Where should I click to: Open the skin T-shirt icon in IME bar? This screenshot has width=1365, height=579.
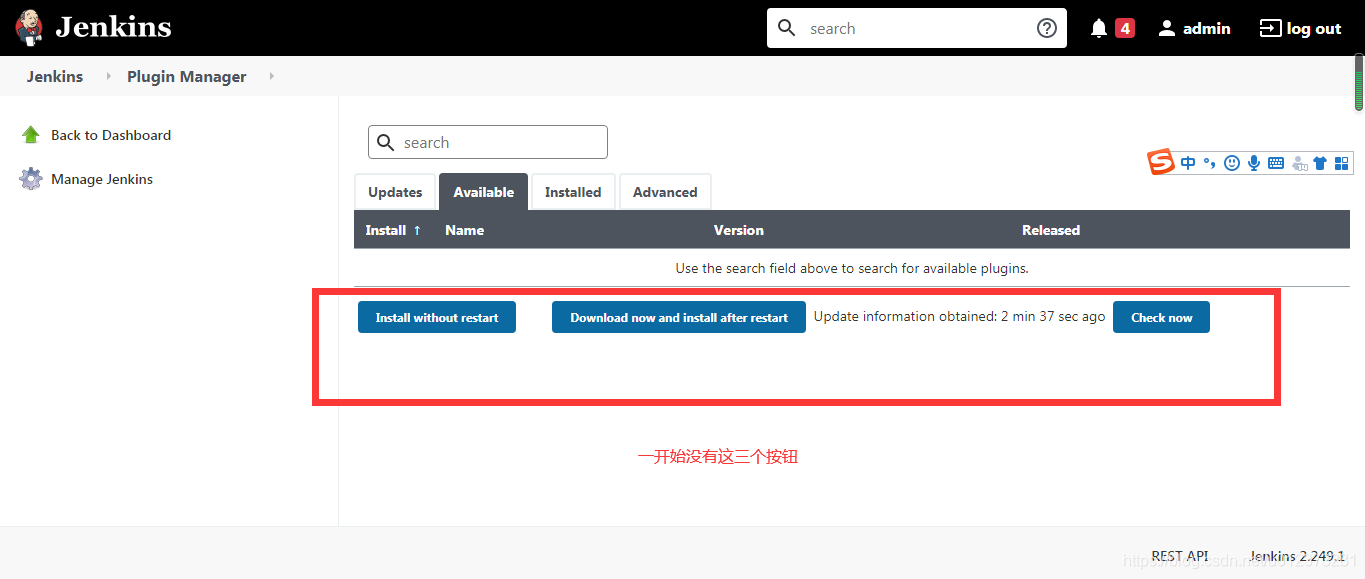(1320, 163)
